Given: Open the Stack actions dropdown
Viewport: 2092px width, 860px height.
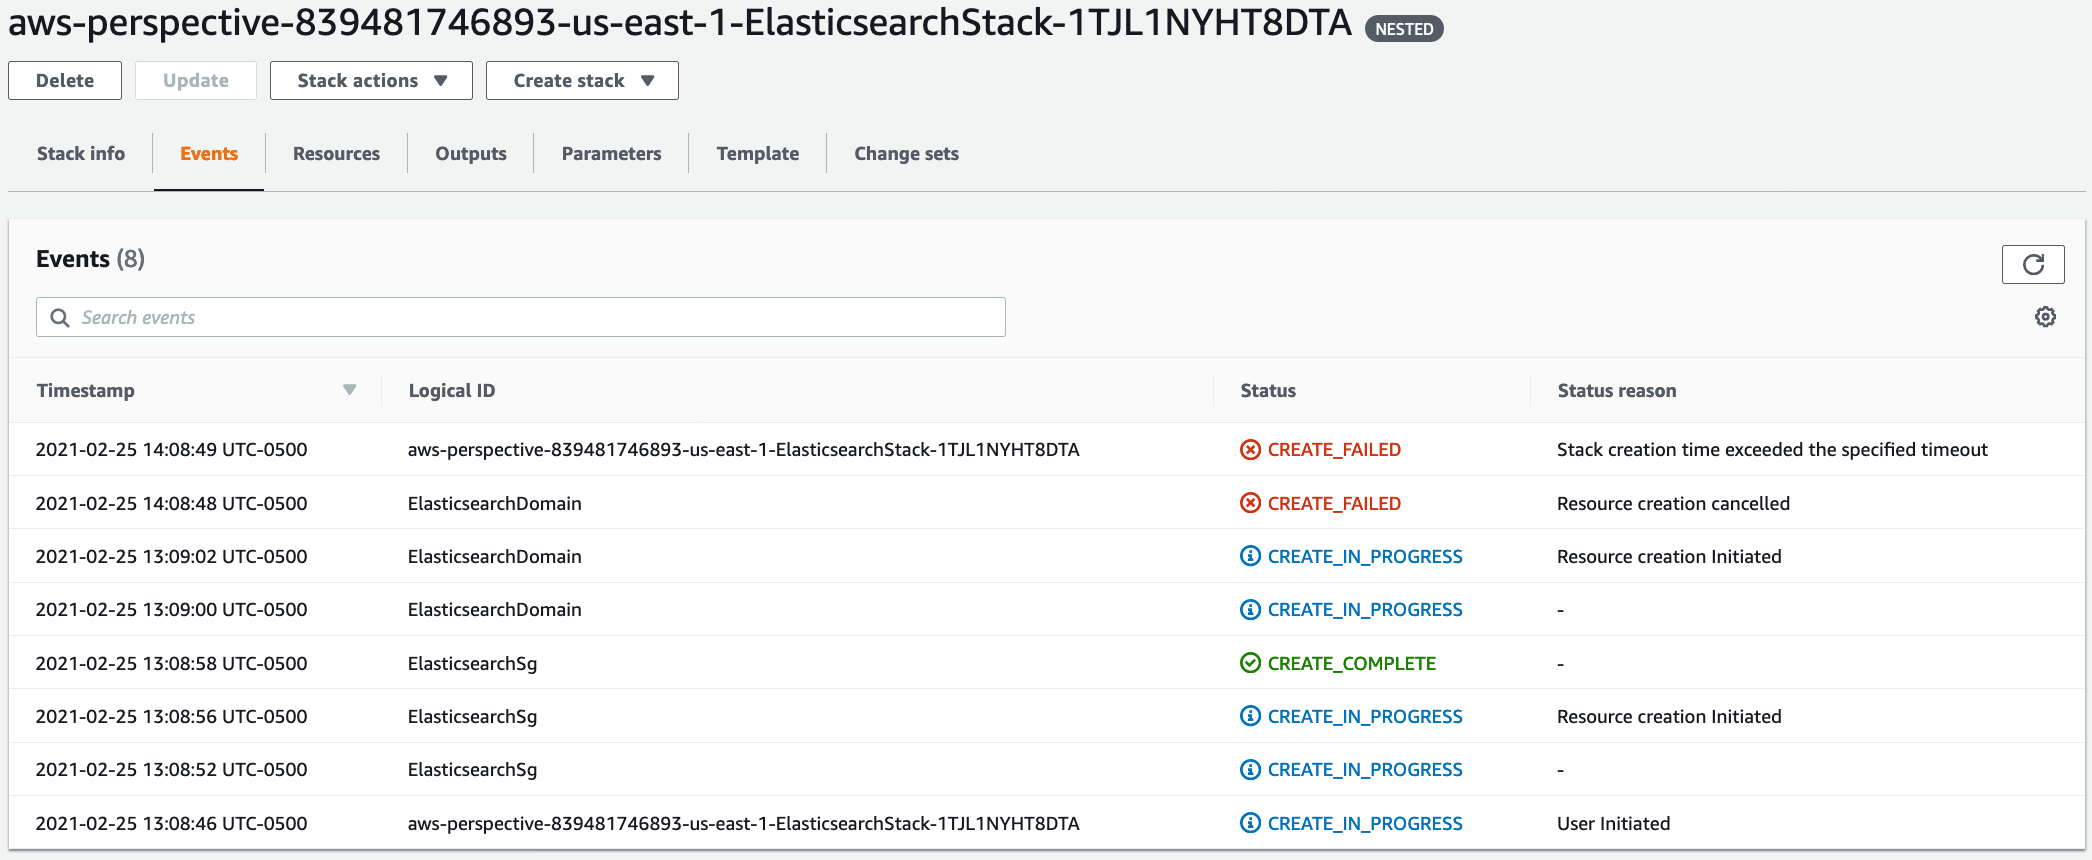Looking at the screenshot, I should coord(371,80).
